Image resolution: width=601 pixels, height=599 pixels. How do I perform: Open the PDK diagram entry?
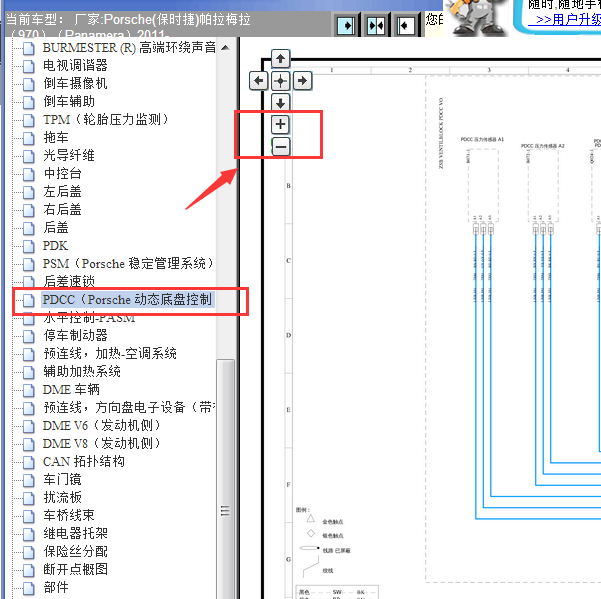click(55, 246)
